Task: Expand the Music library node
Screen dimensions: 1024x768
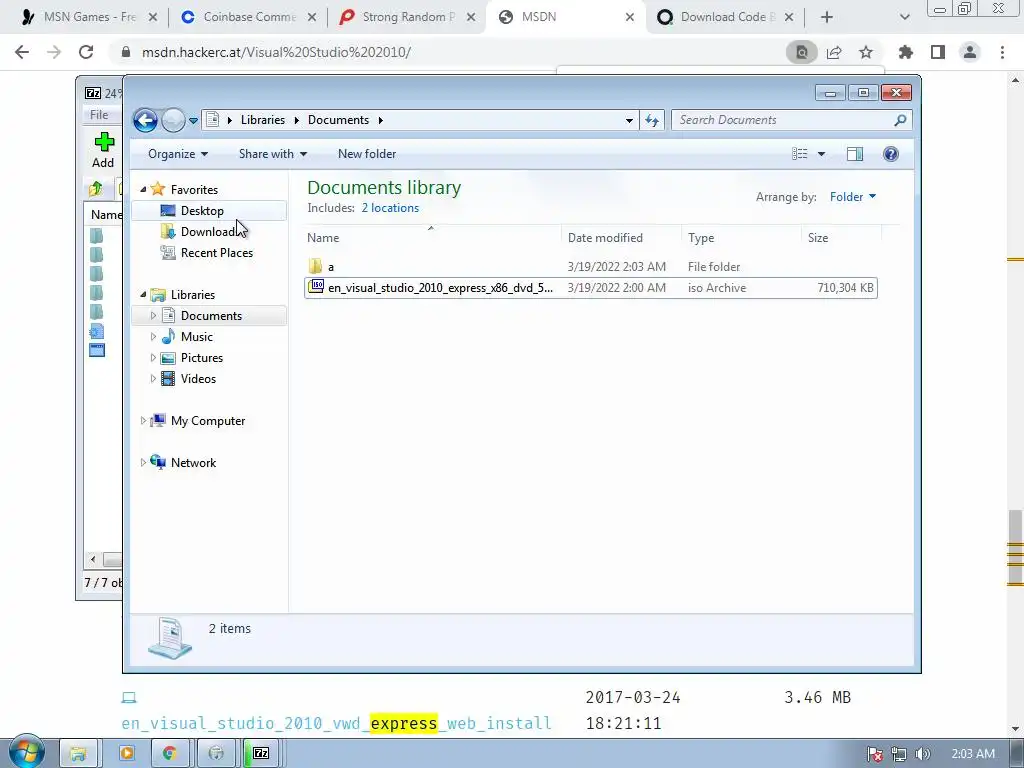Action: click(153, 337)
